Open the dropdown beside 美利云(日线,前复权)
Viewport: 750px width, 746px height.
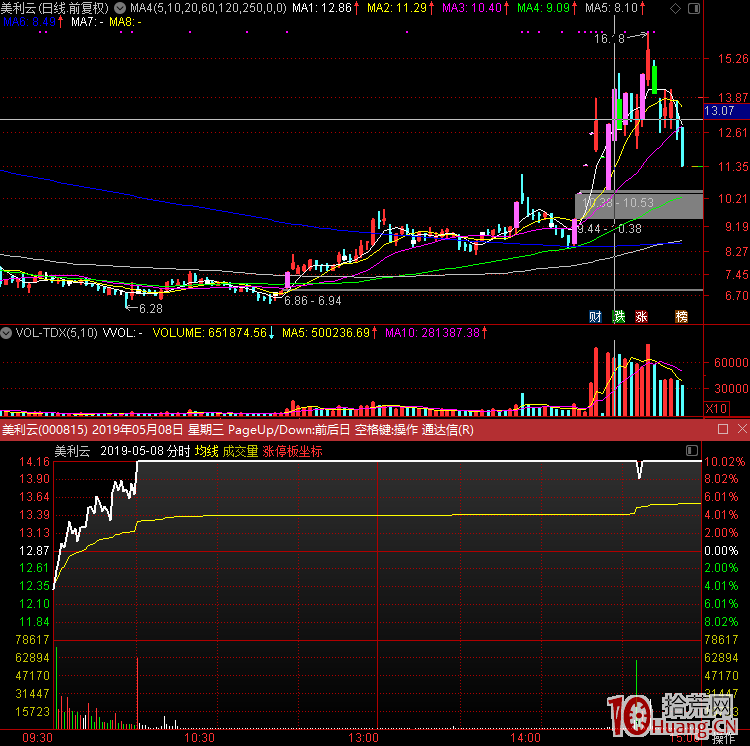[x=120, y=8]
